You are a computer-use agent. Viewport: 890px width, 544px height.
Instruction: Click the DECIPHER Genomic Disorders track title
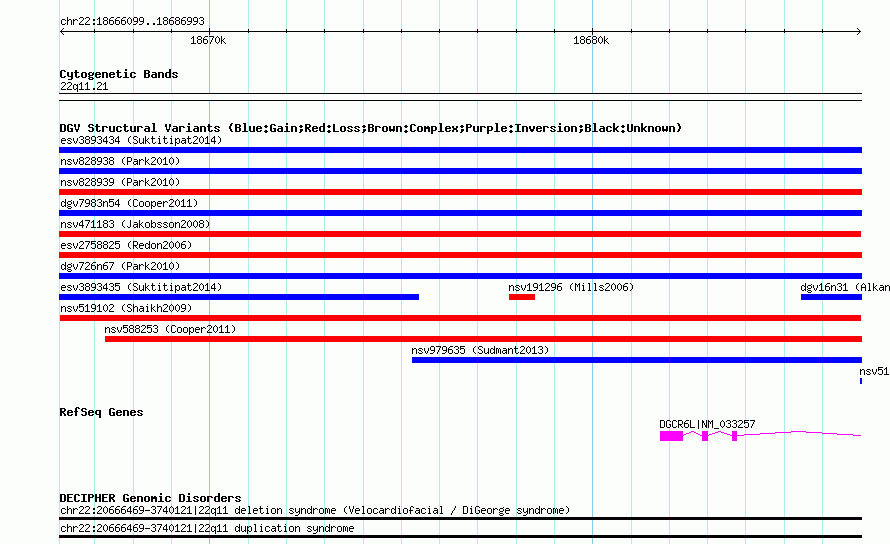point(150,498)
